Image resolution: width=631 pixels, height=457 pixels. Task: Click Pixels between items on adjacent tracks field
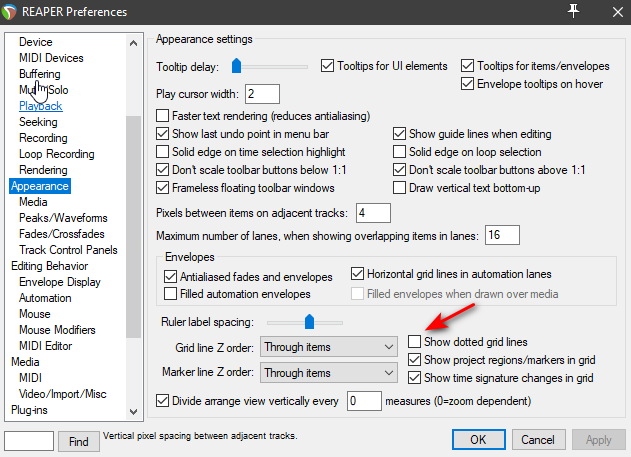tap(373, 213)
